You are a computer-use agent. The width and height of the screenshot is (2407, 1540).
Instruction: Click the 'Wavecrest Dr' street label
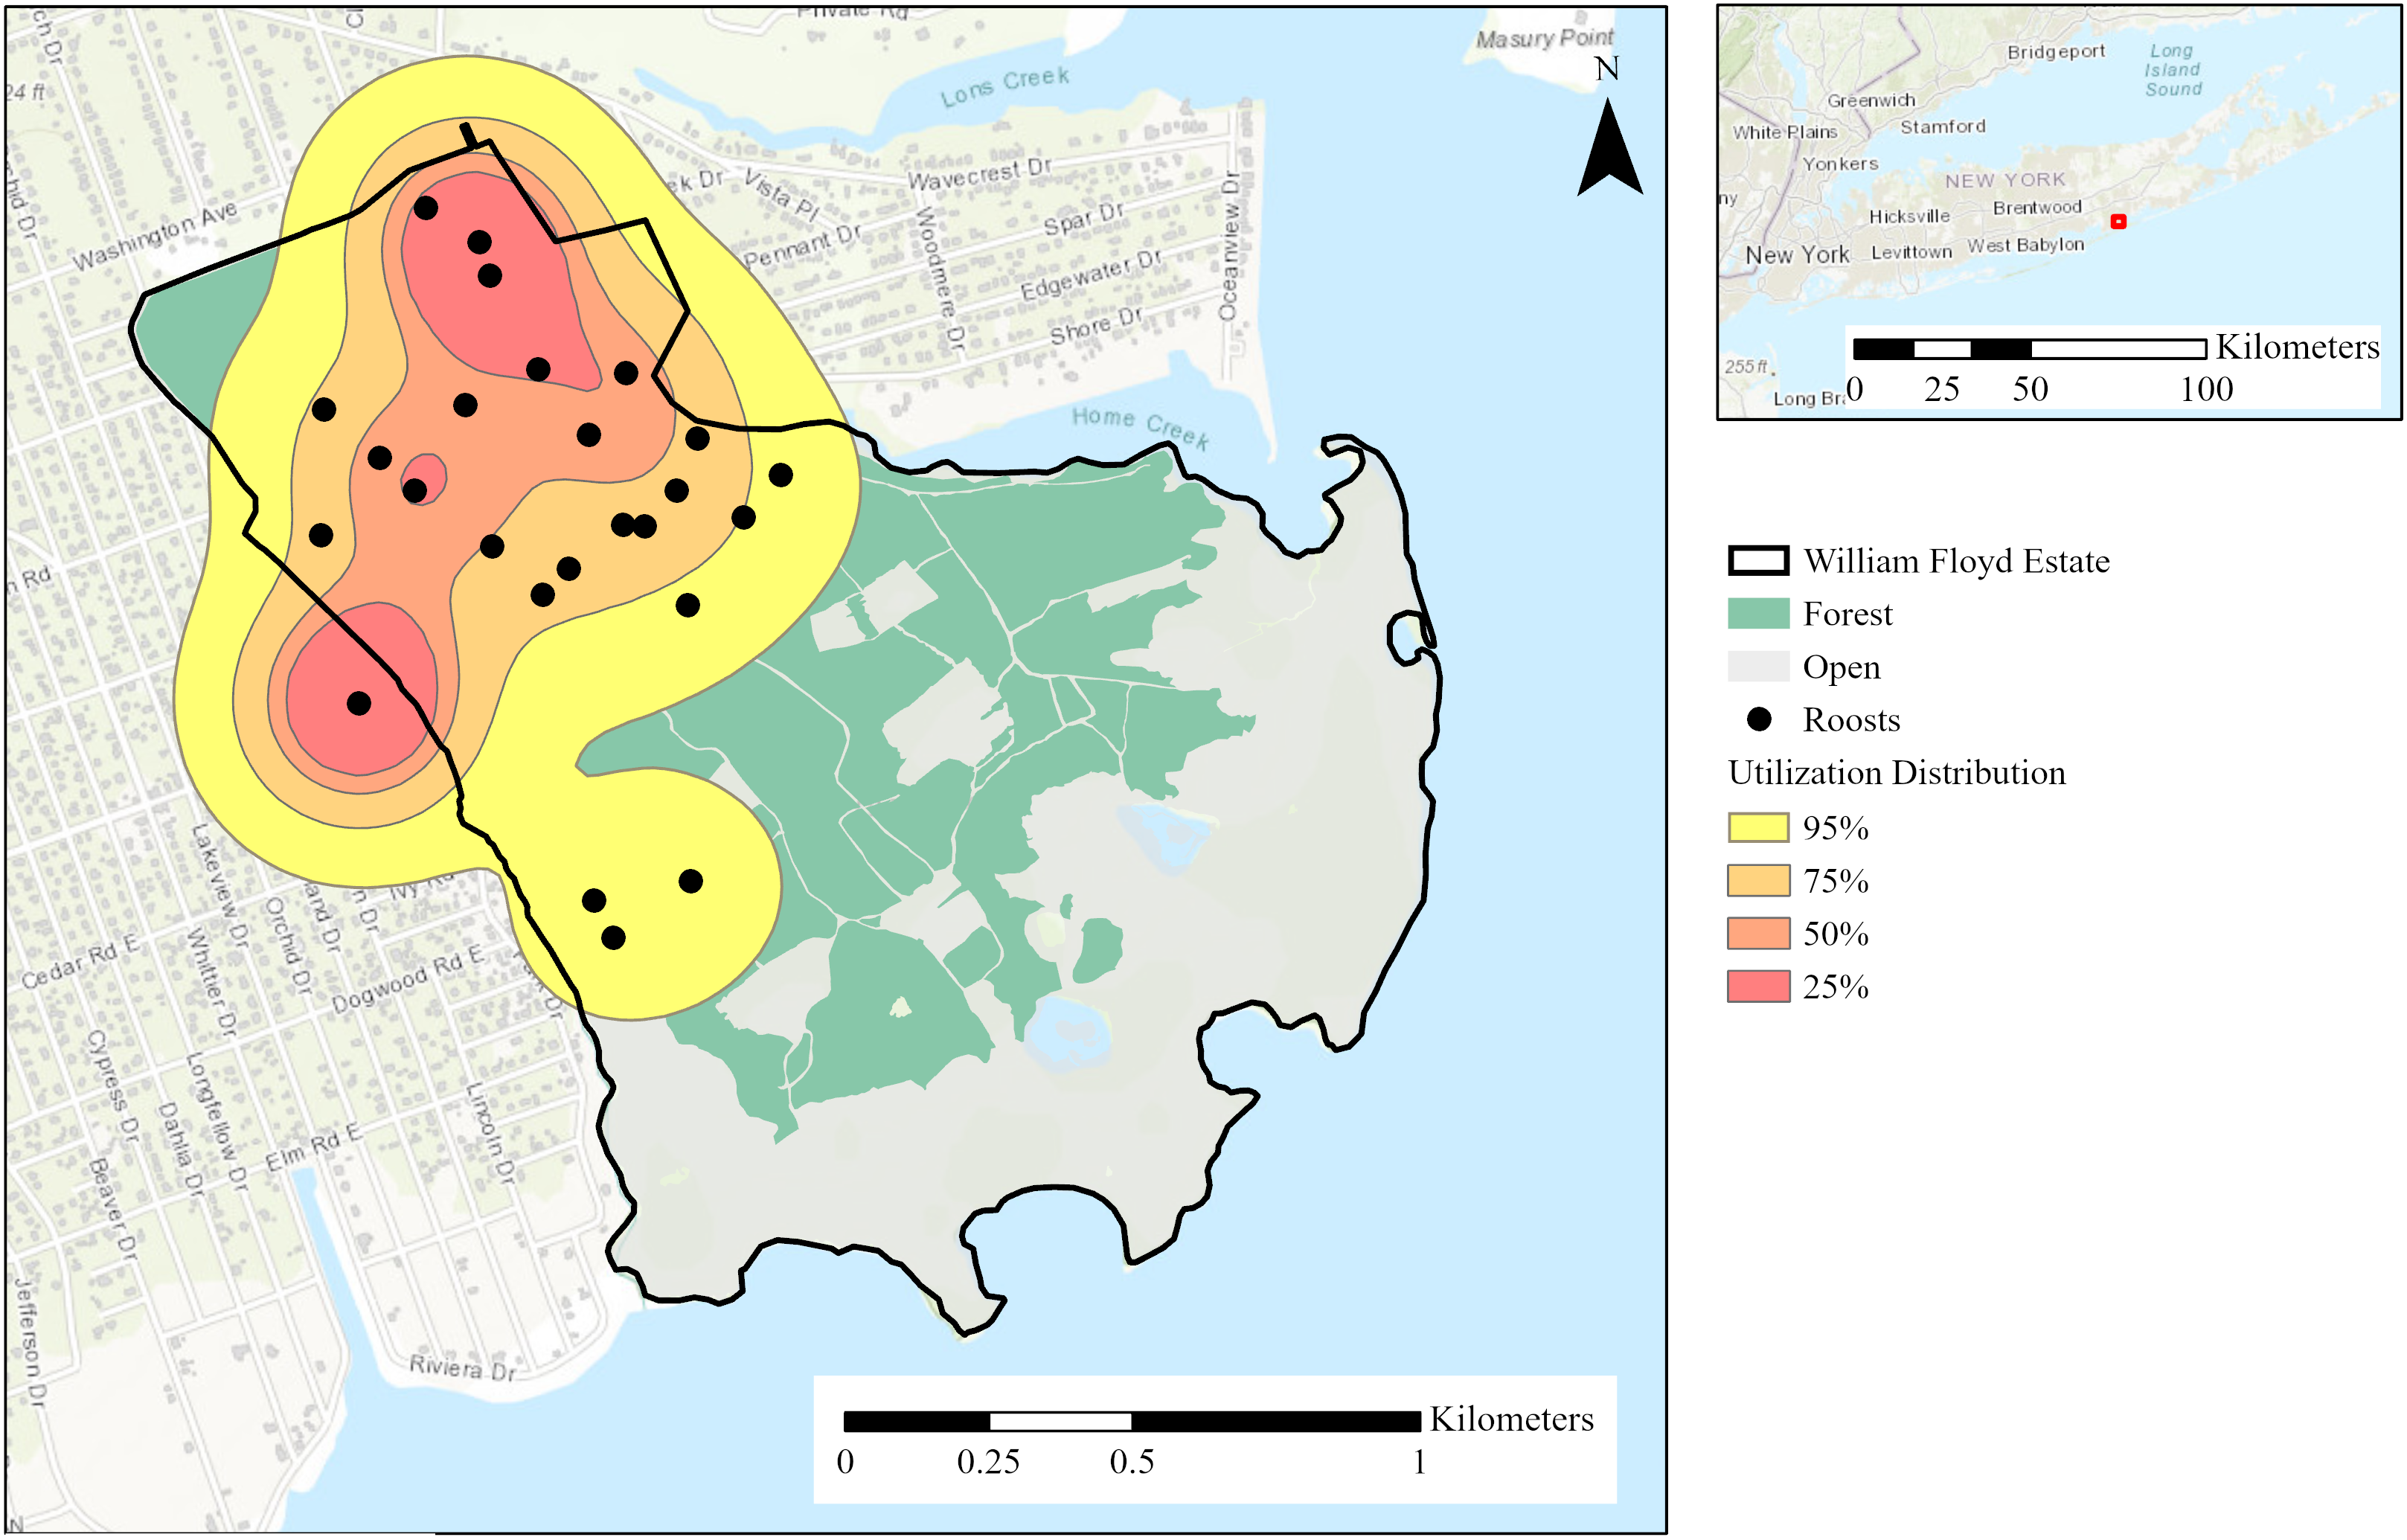[979, 174]
